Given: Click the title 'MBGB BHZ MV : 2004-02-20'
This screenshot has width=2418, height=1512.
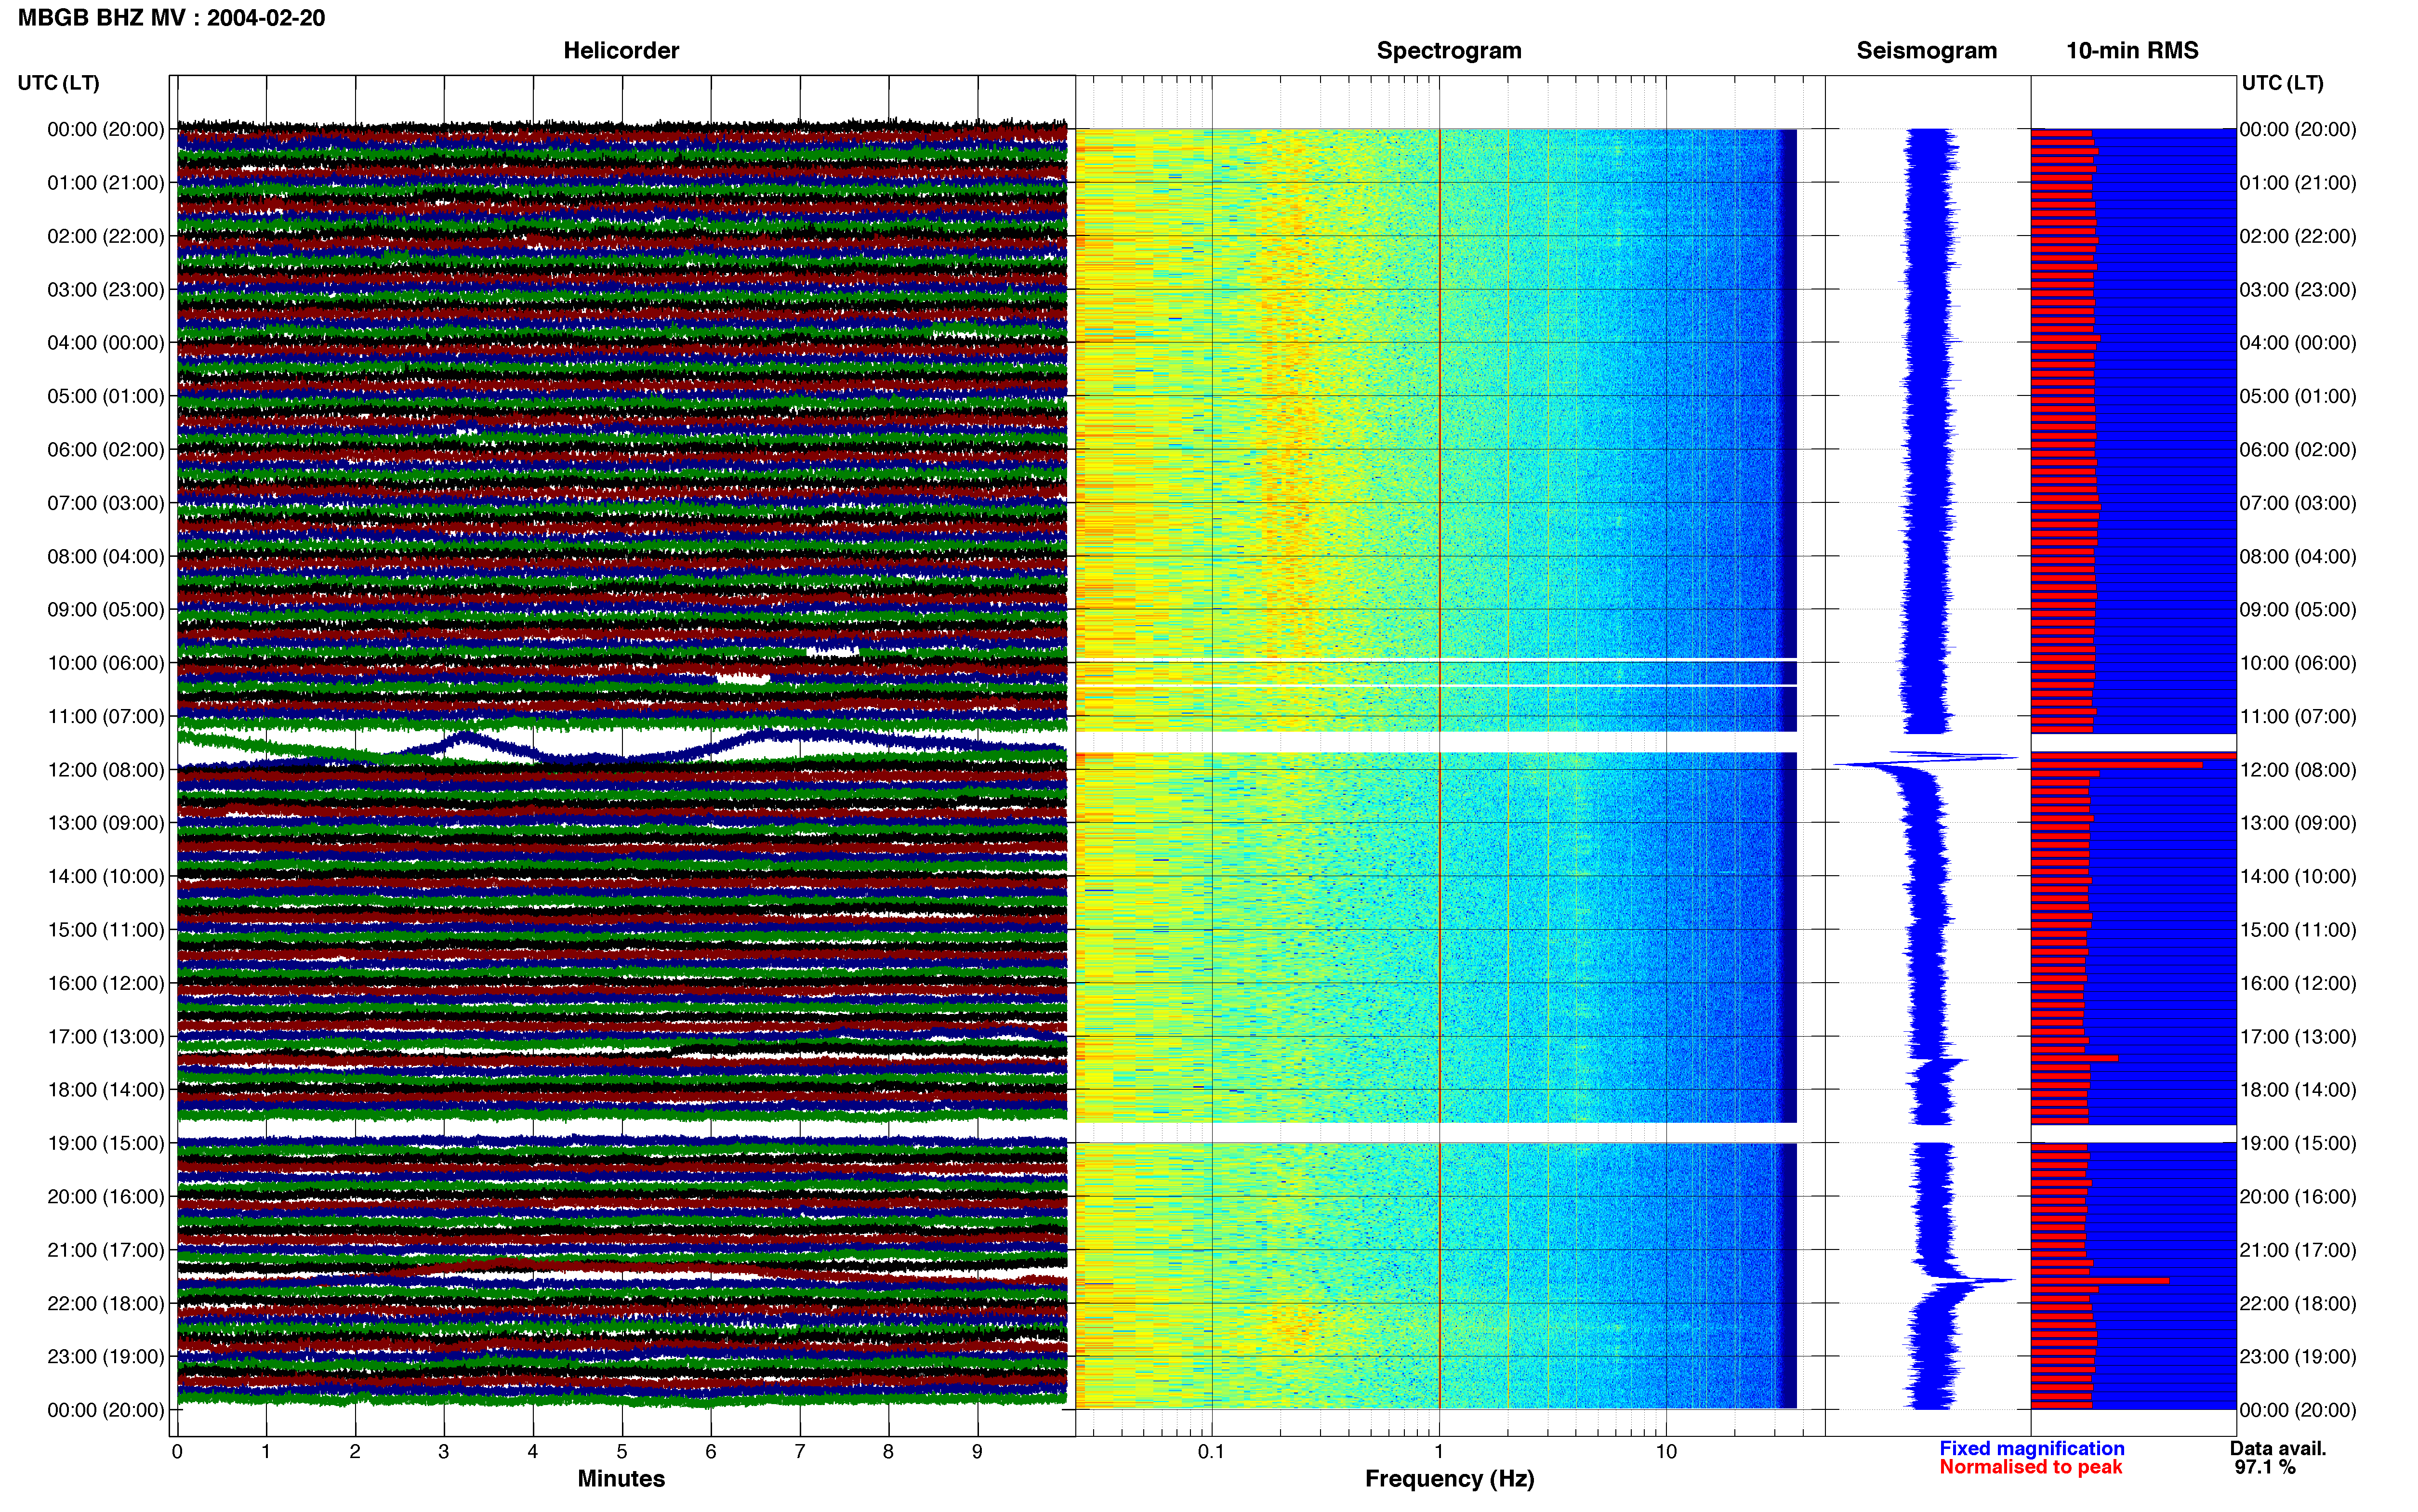Looking at the screenshot, I should point(171,18).
